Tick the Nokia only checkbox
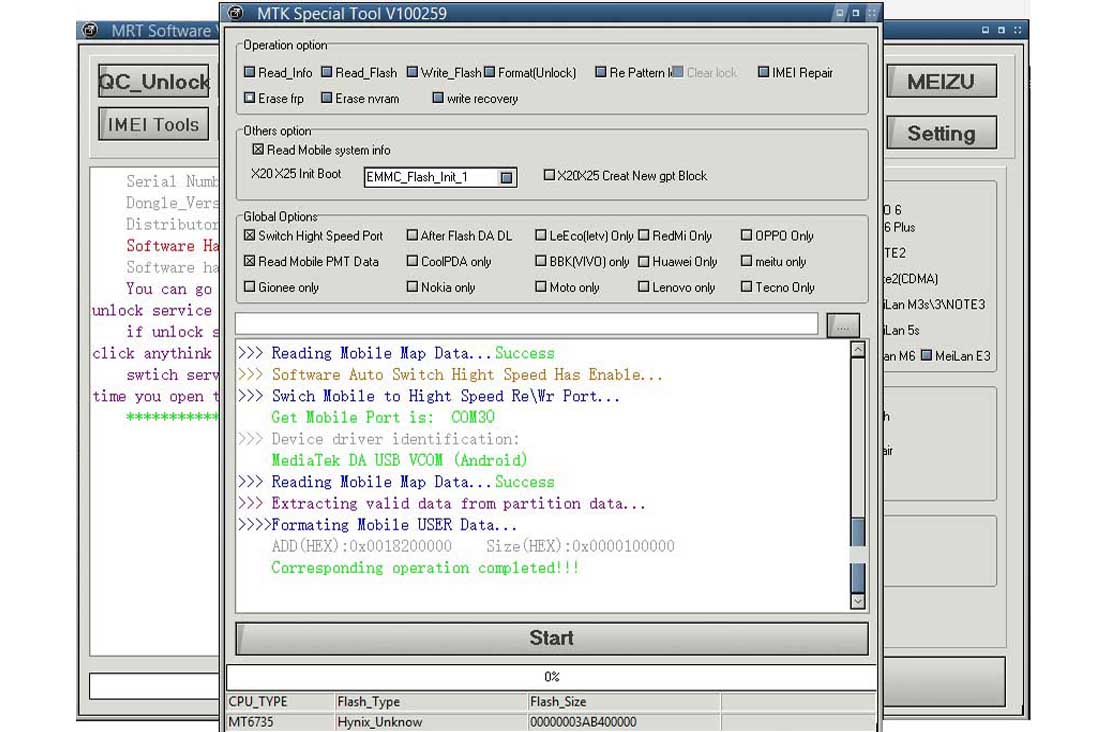 412,287
